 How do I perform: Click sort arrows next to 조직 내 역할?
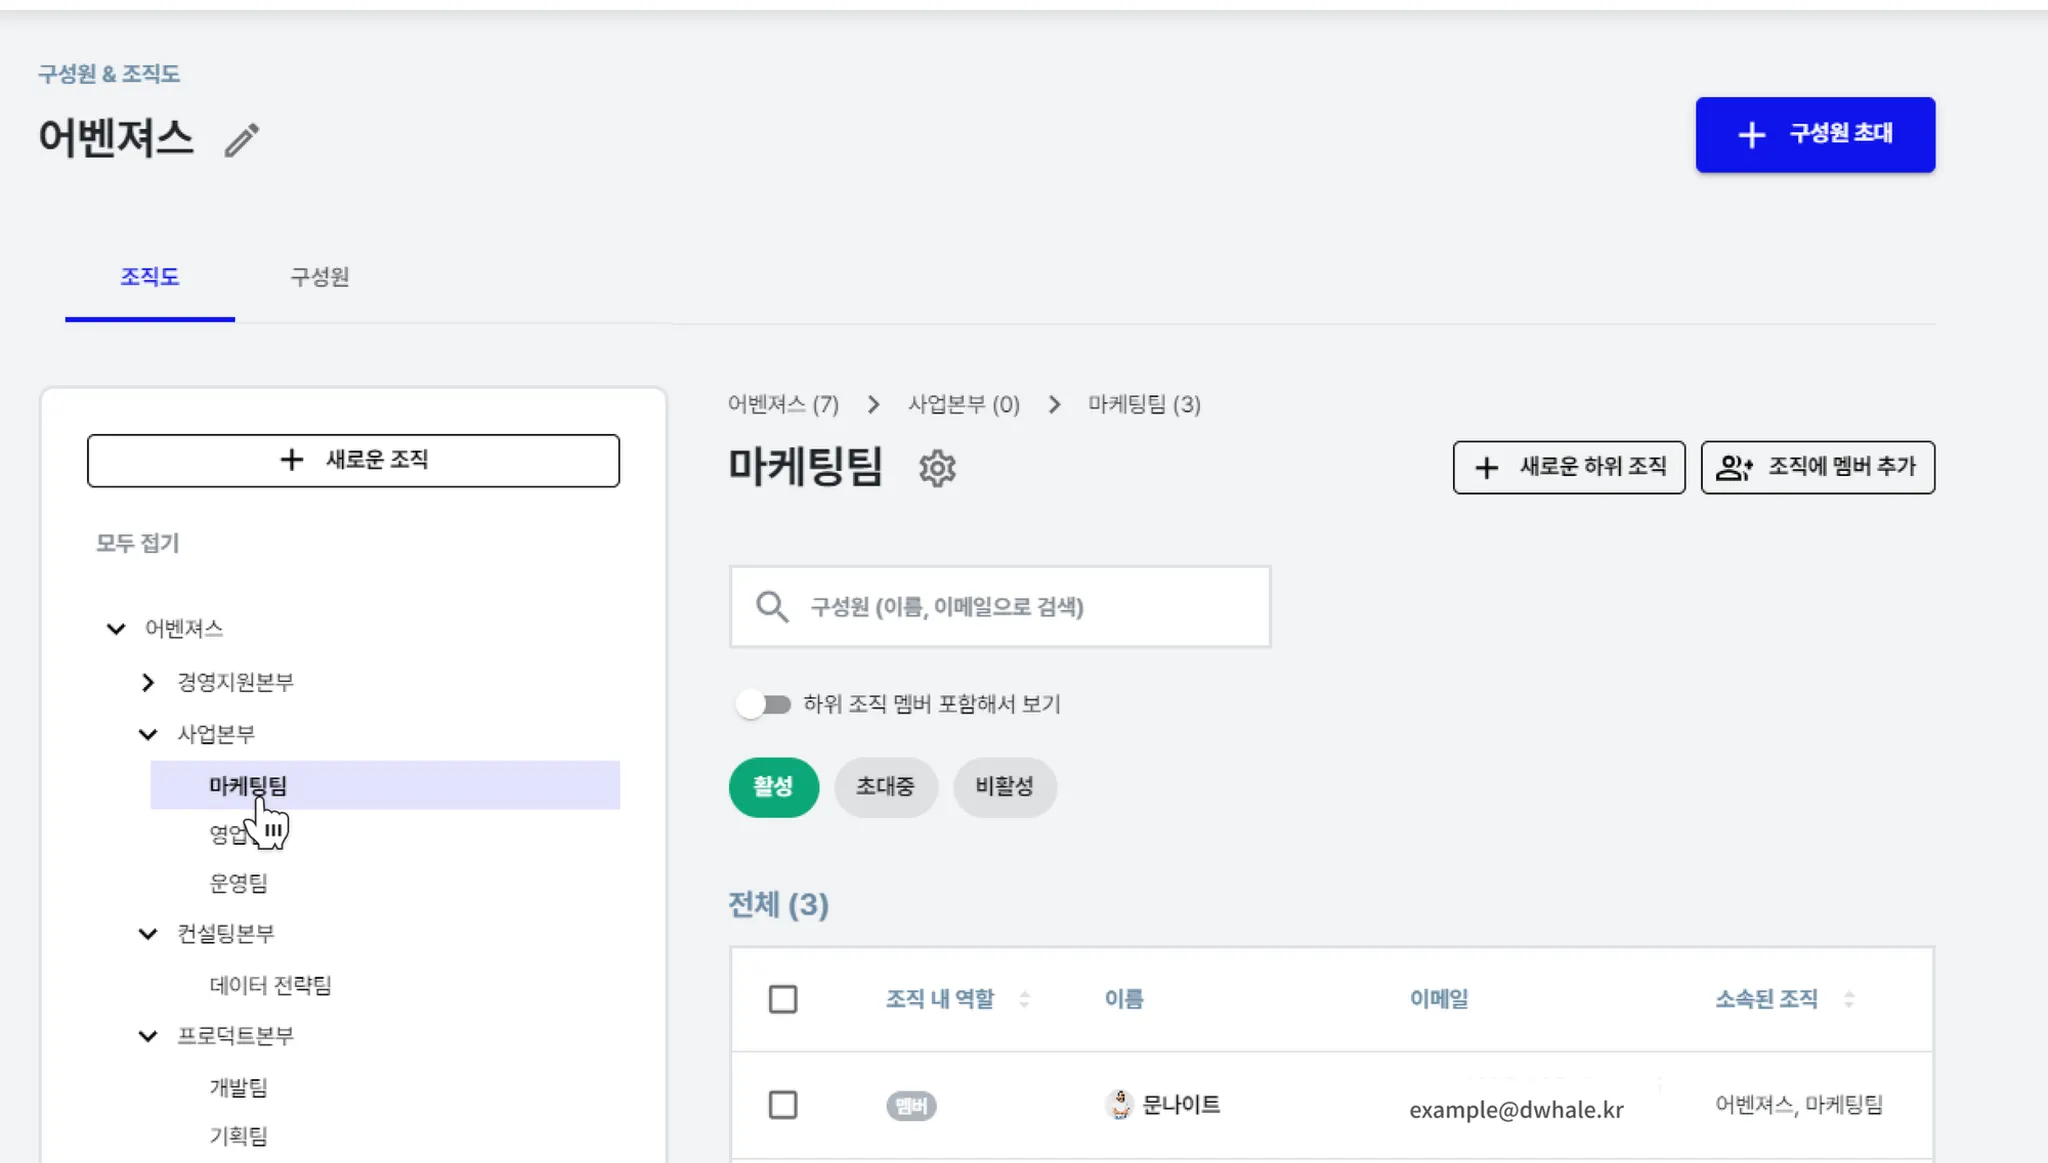[1024, 999]
